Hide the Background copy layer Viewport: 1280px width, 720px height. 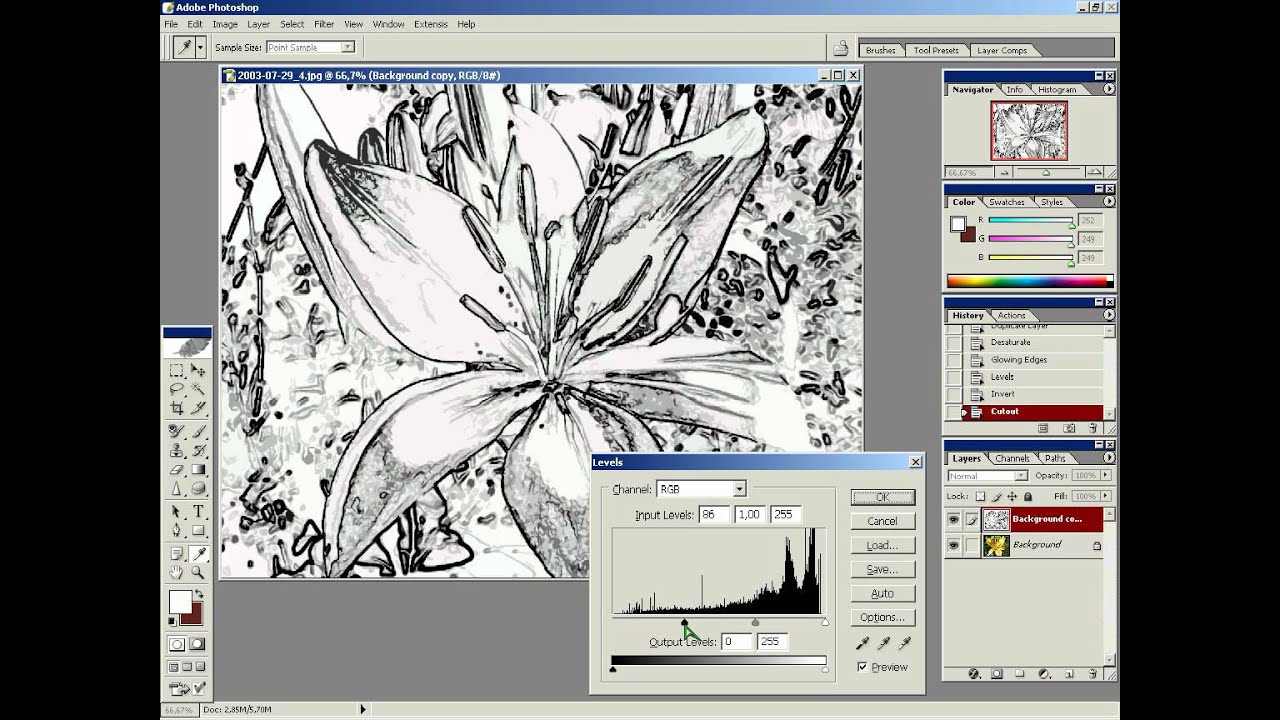tap(953, 519)
